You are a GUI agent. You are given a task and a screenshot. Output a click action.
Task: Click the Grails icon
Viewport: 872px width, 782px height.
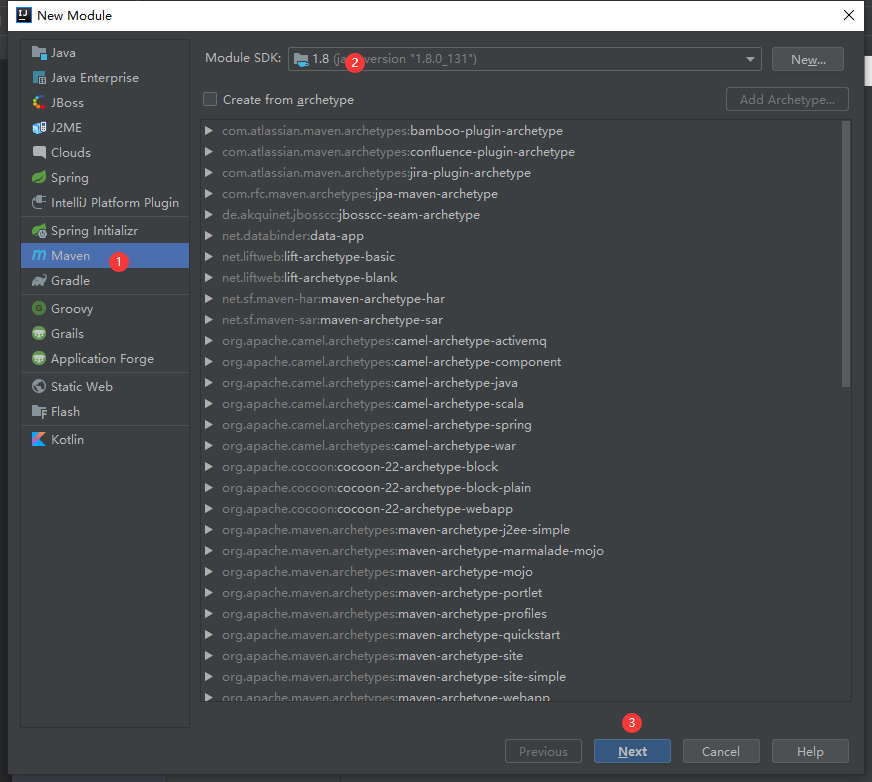39,333
